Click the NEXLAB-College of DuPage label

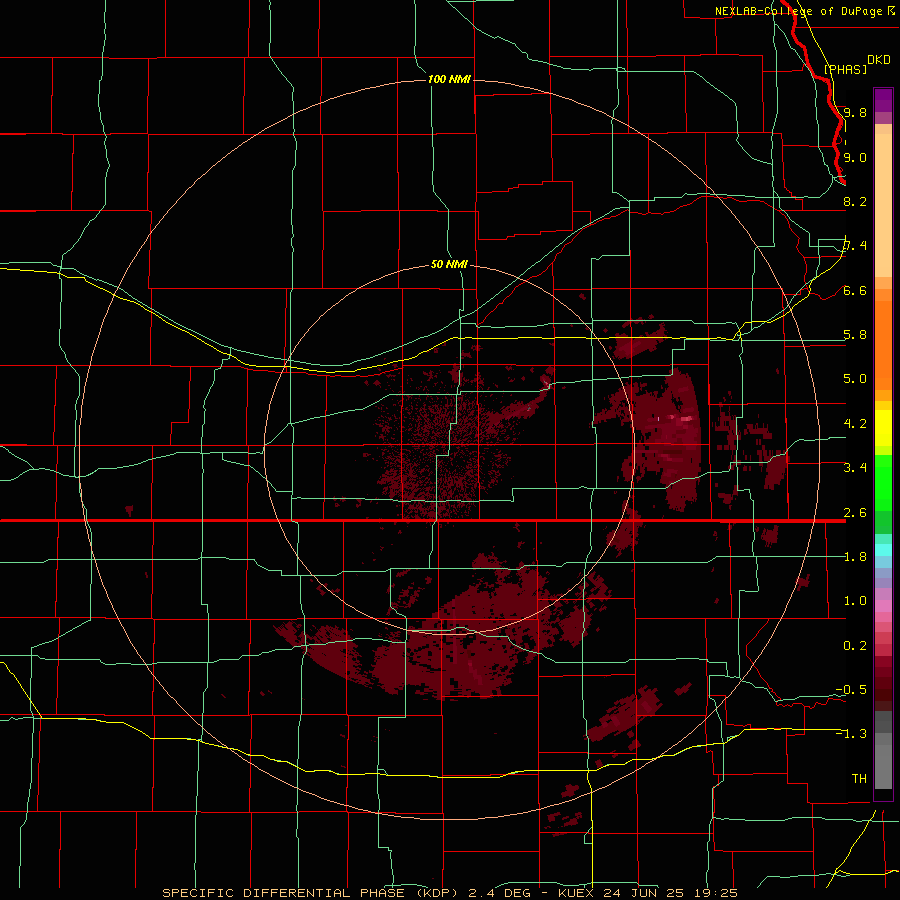(x=798, y=11)
